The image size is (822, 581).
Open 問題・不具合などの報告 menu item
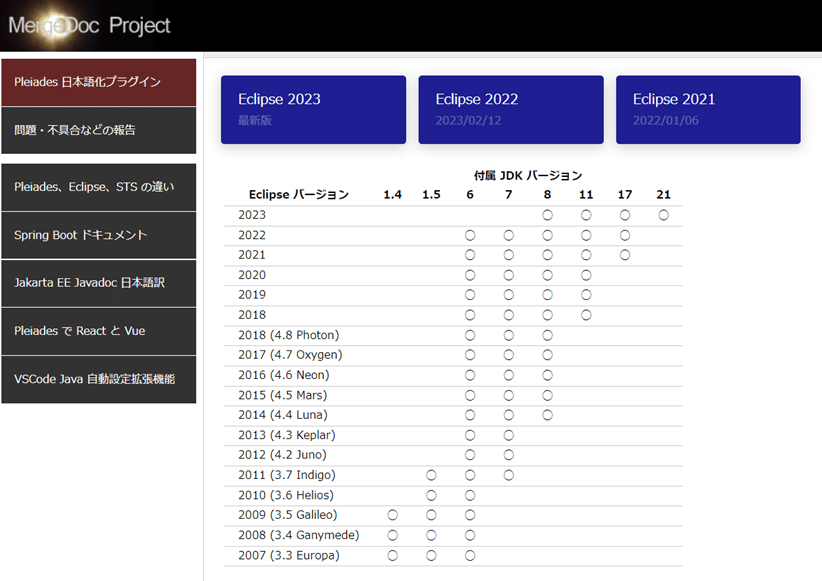[x=99, y=130]
